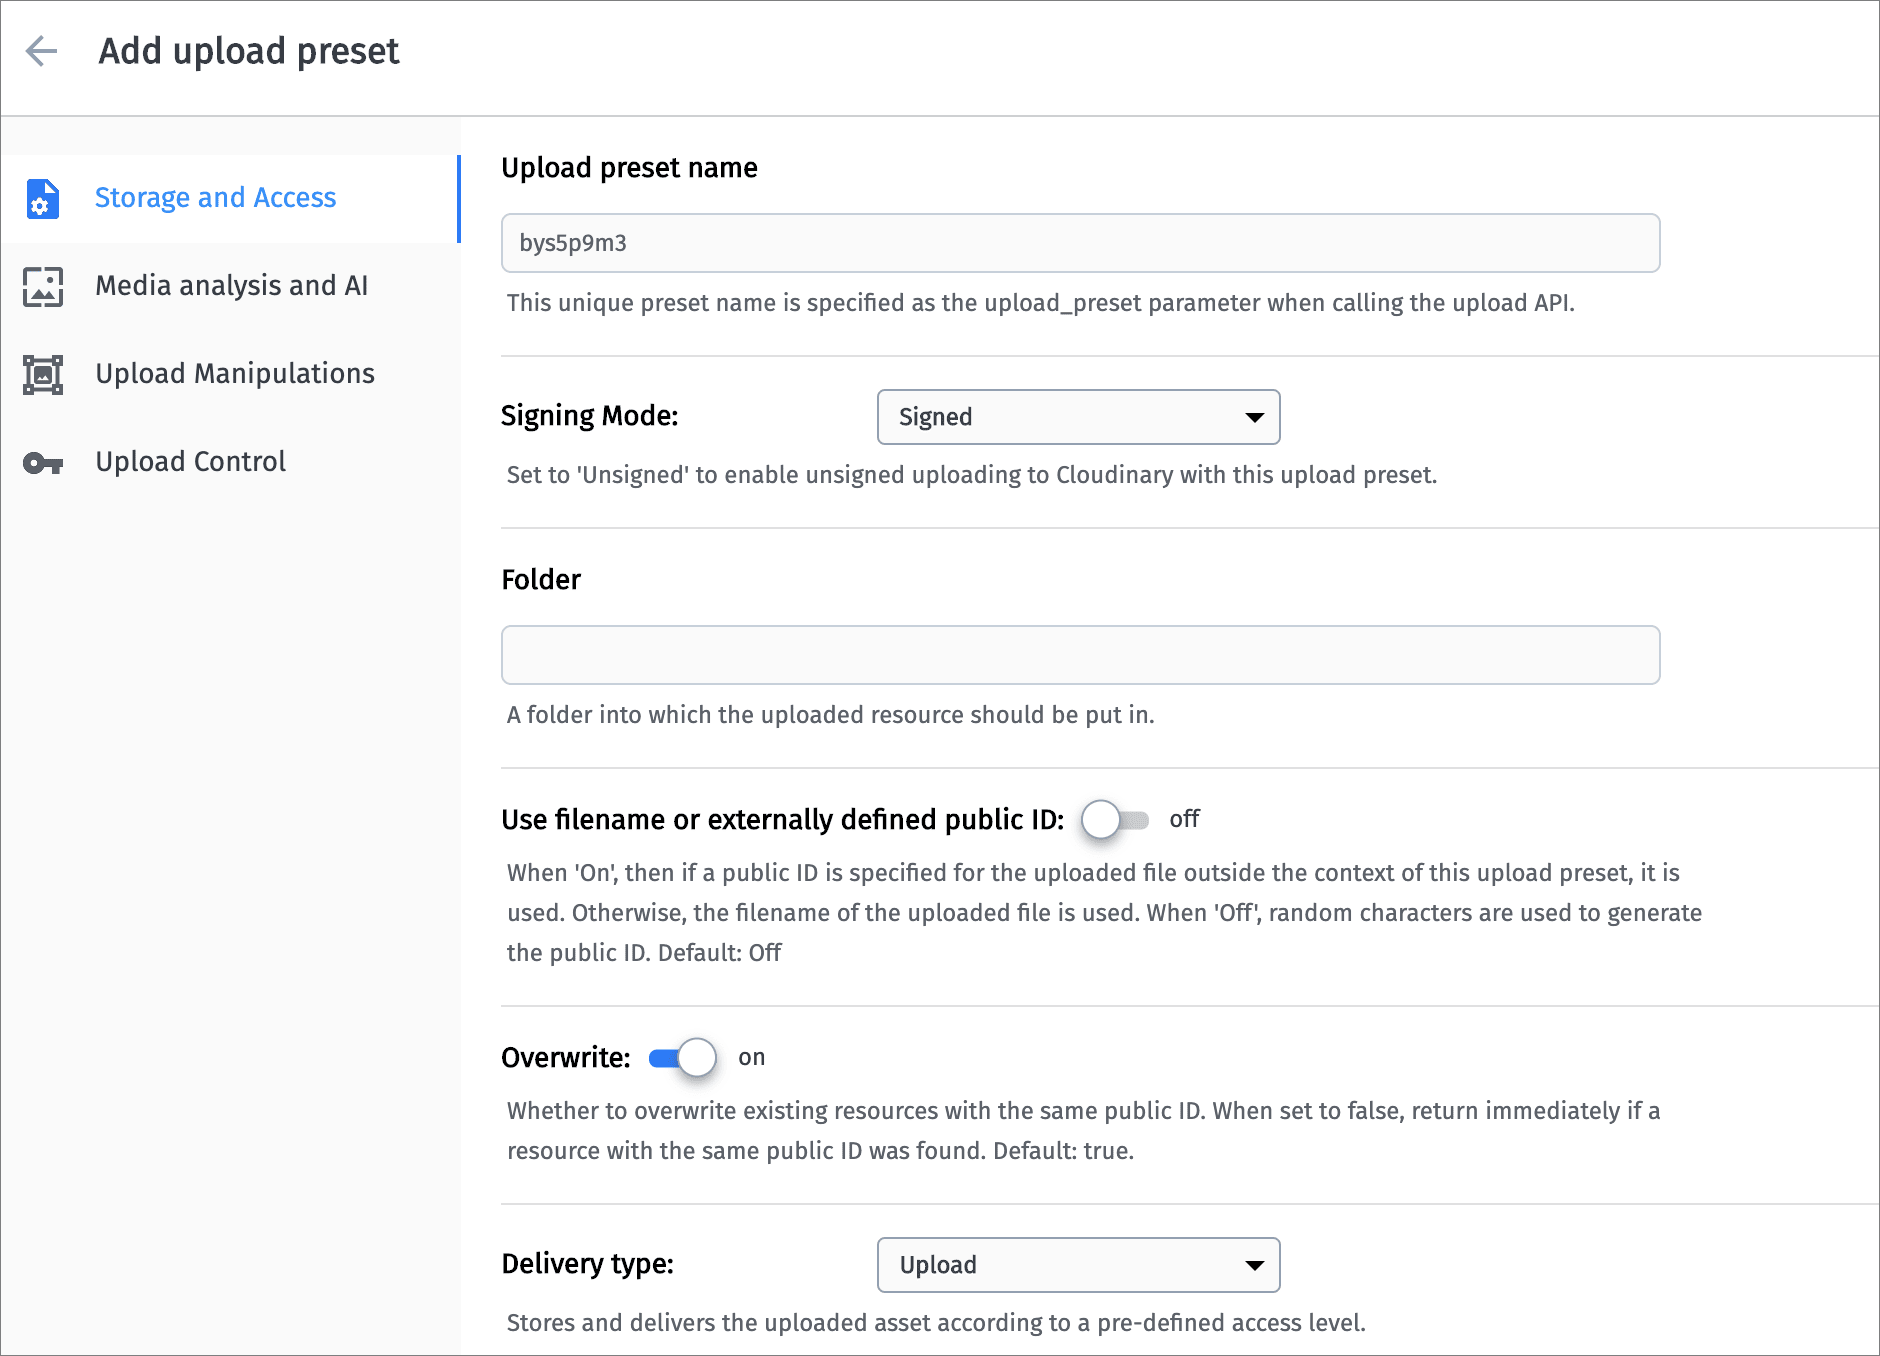Switch to Media analysis and AI tab
The image size is (1880, 1356).
pos(231,286)
